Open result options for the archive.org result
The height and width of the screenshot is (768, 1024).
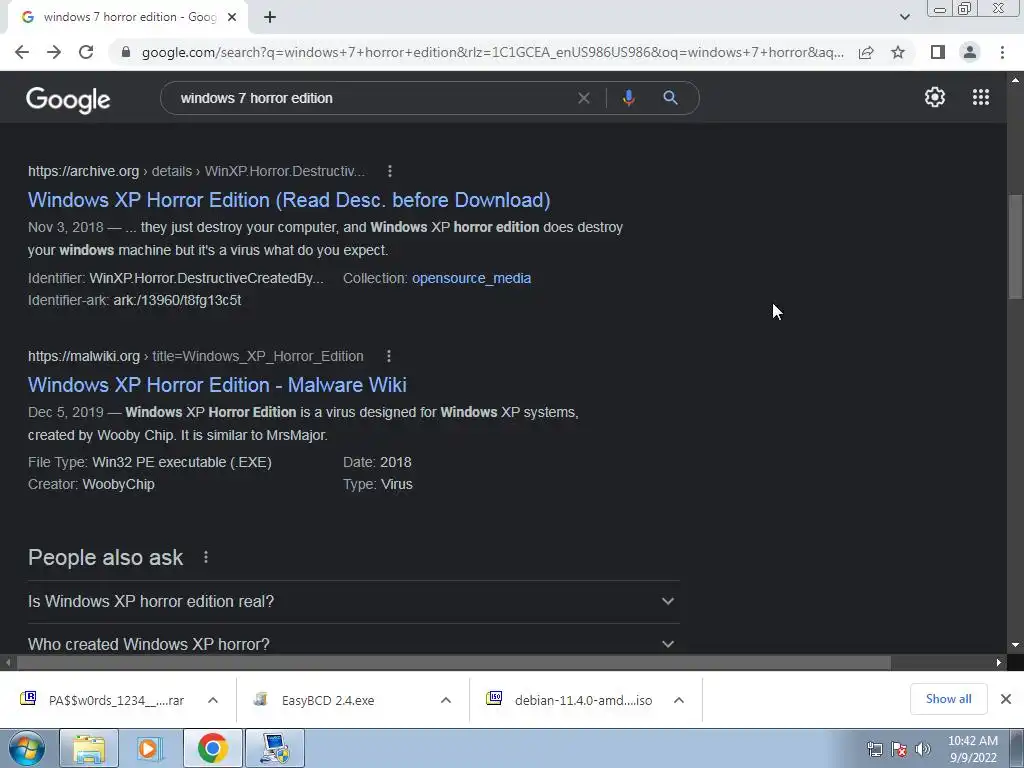[390, 171]
